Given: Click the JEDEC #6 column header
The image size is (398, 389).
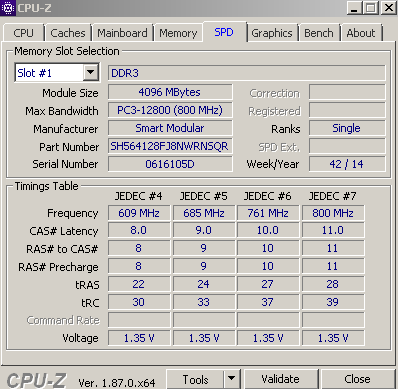Looking at the screenshot, I should click(268, 196).
